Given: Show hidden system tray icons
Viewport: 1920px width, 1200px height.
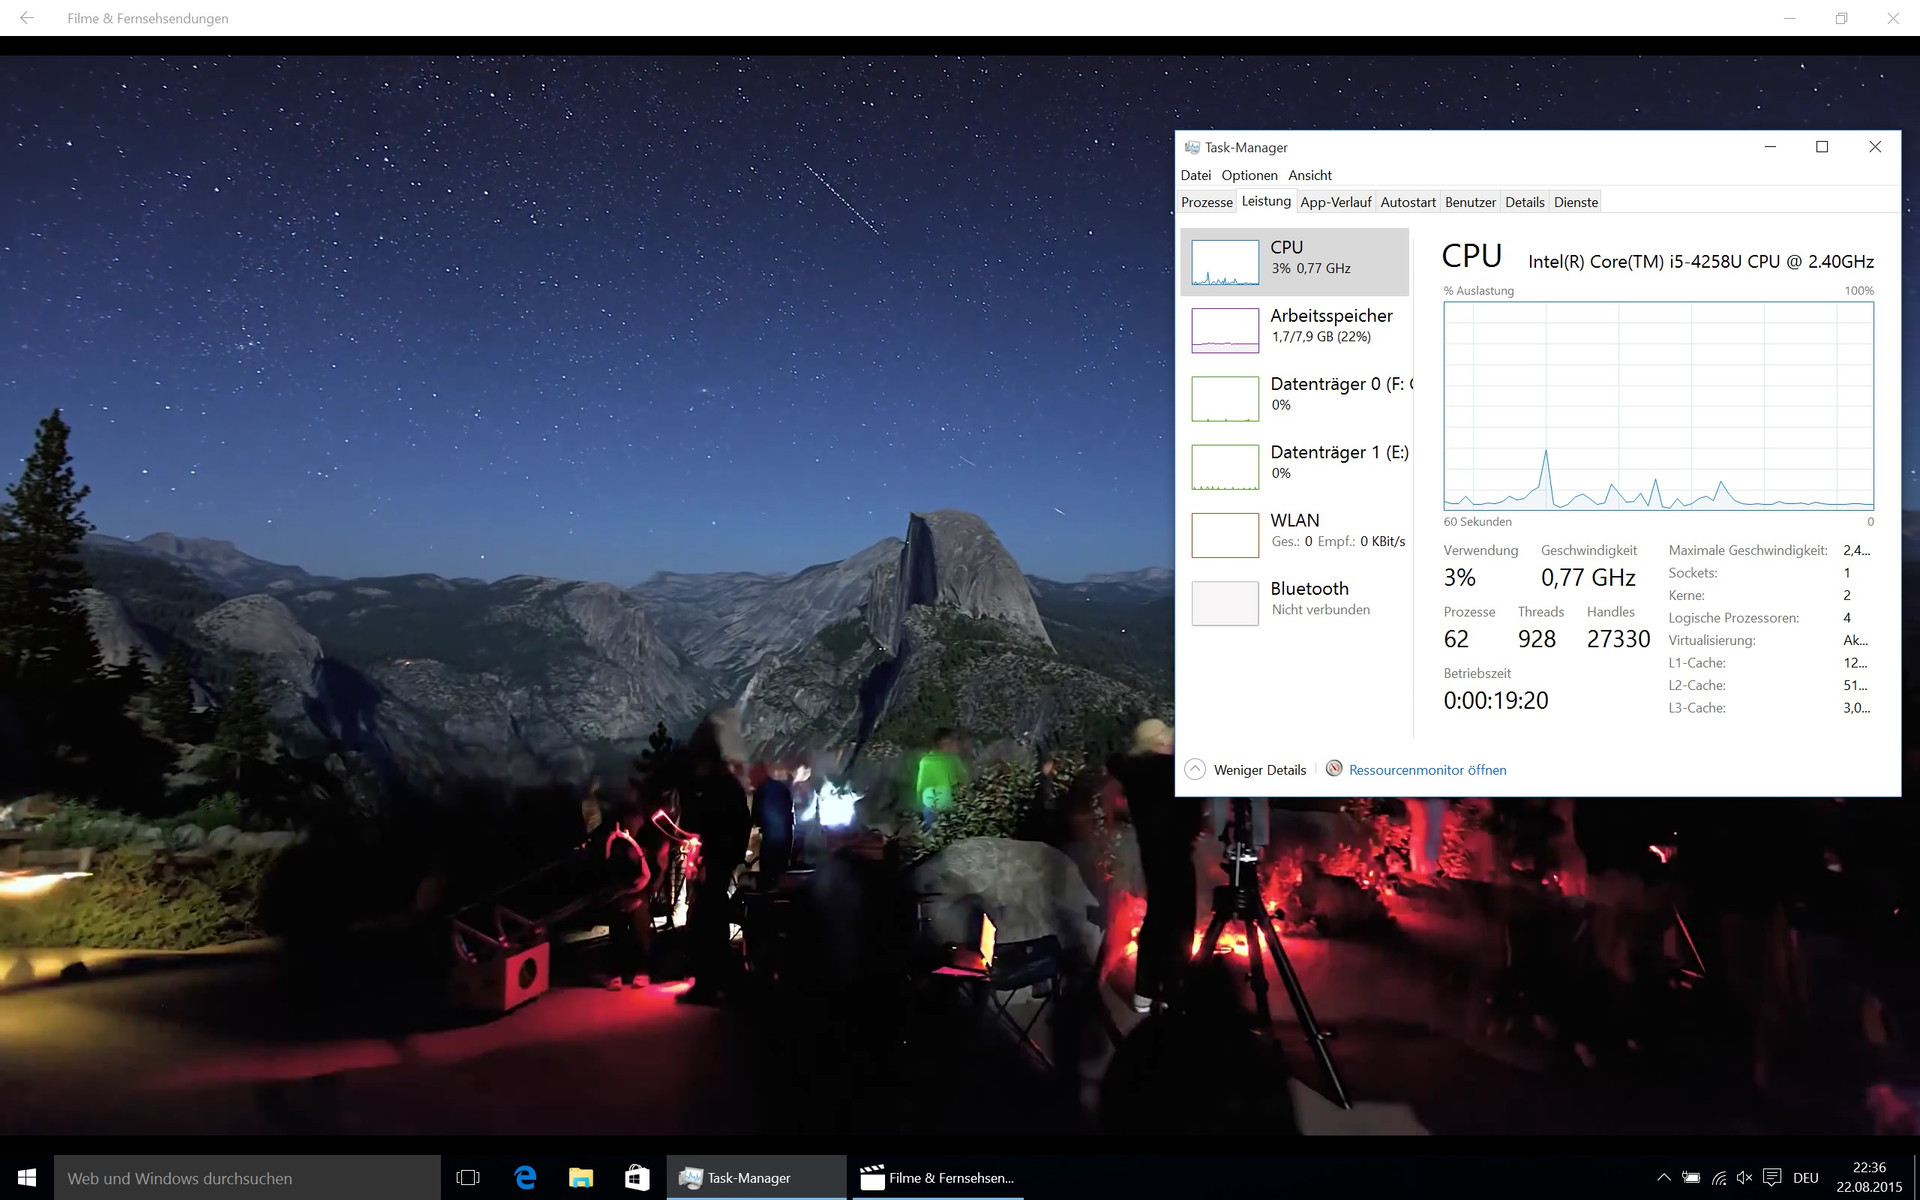Looking at the screenshot, I should coord(1663,1178).
